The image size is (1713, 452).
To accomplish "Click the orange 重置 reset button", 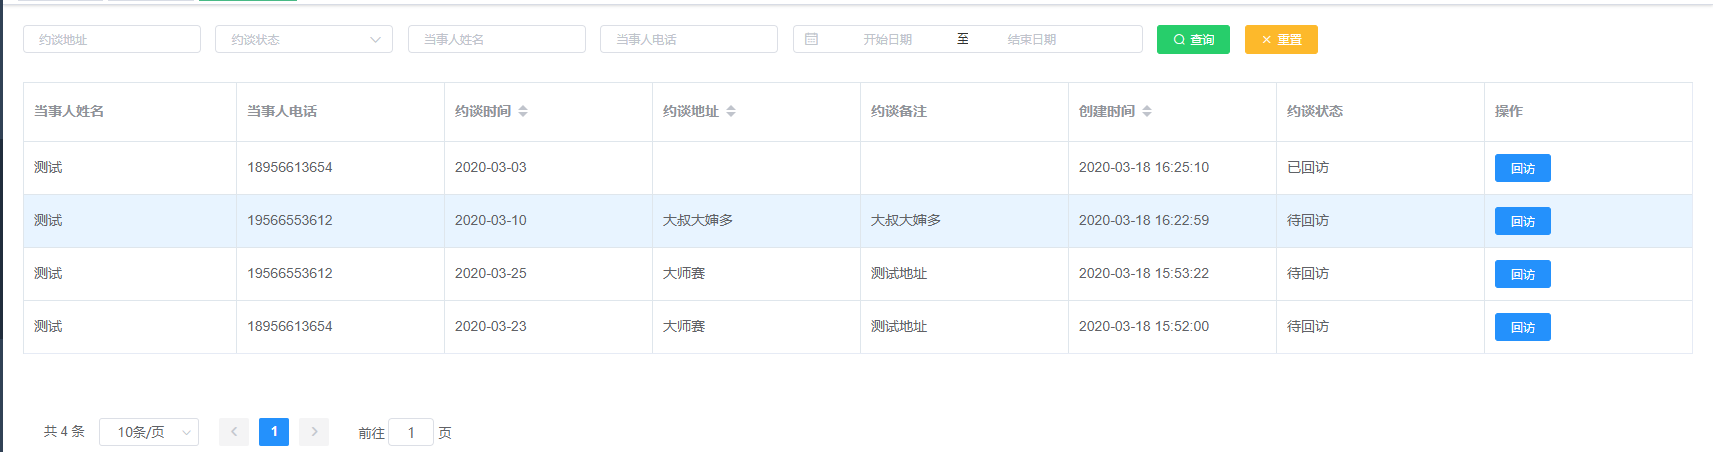I will pyautogui.click(x=1281, y=39).
